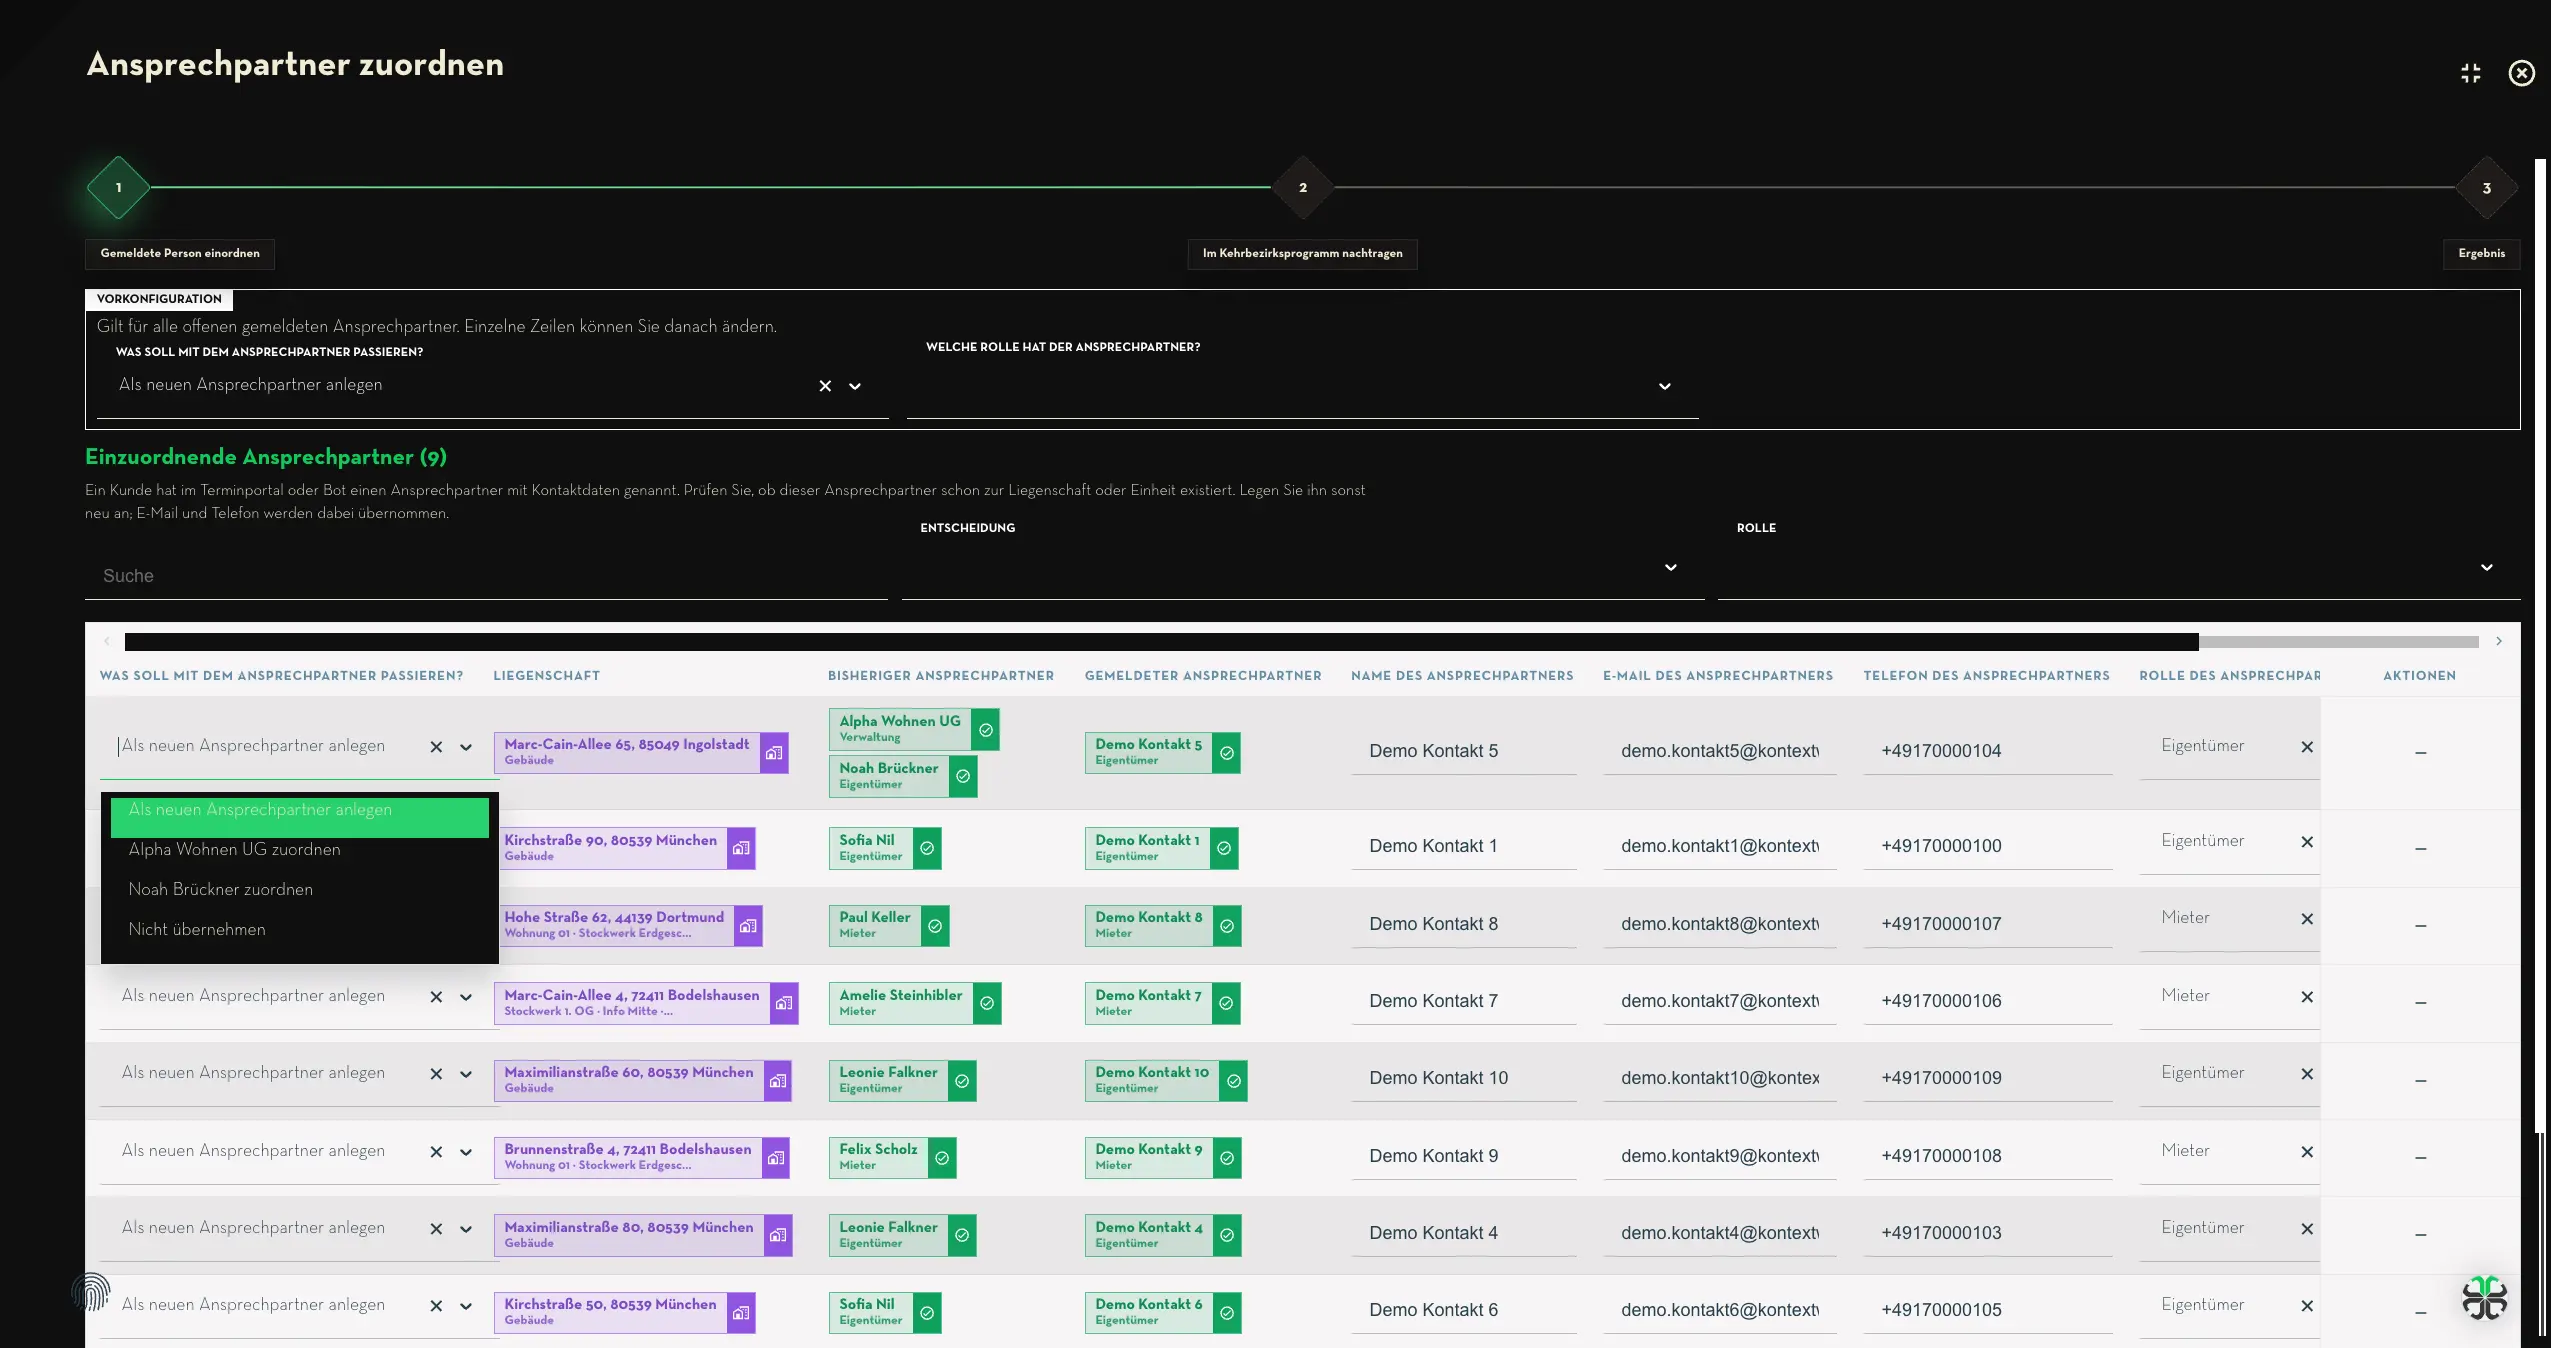The width and height of the screenshot is (2551, 1348).
Task: Go to step 2 Im Kehrbezirksprogramm nachtragen
Action: [x=1302, y=254]
